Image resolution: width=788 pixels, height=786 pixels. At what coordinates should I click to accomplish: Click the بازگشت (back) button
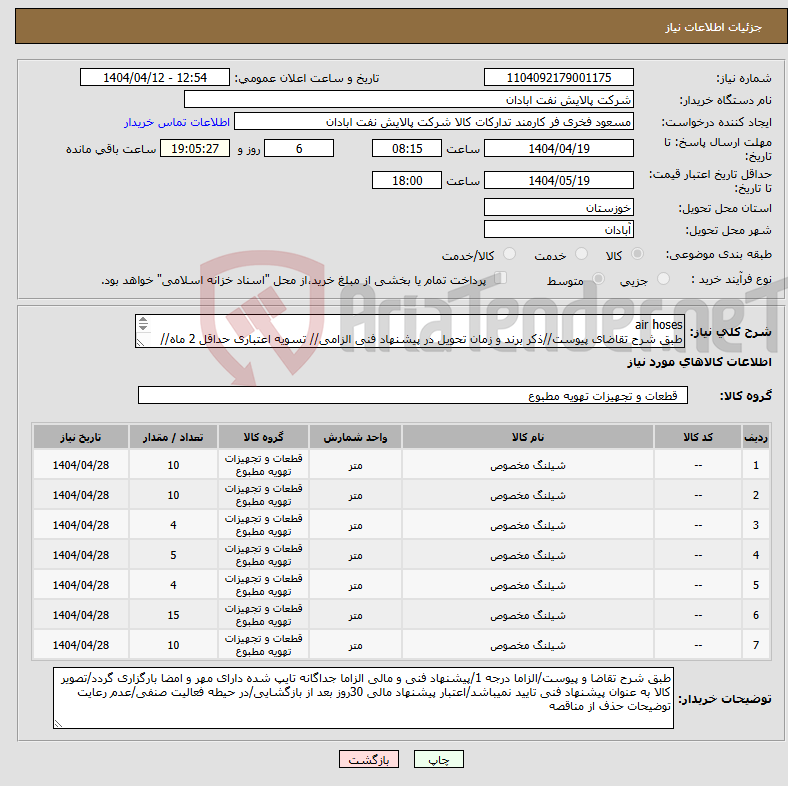369,759
